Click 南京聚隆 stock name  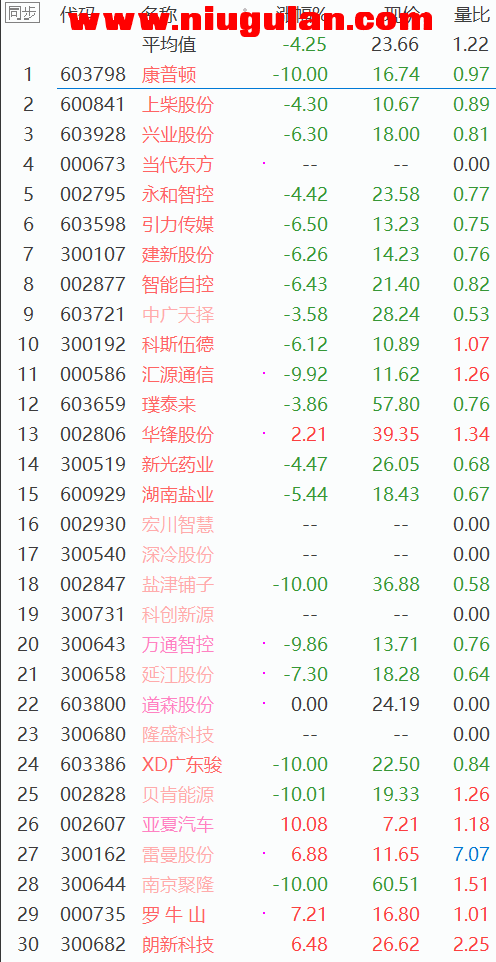coord(177,886)
